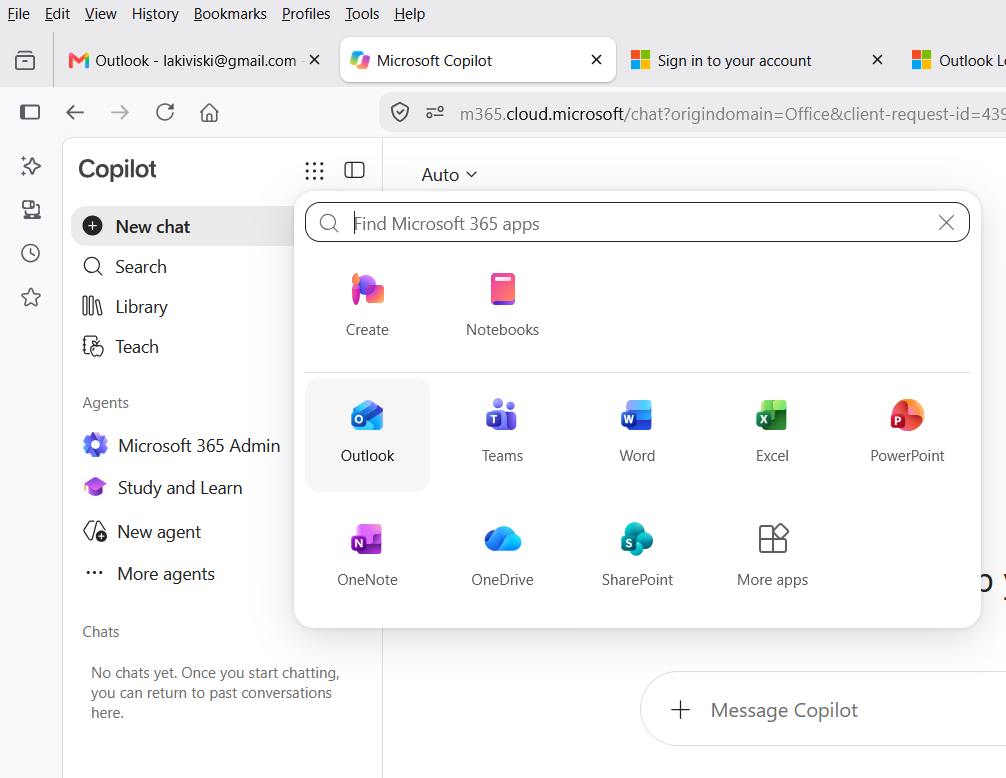This screenshot has width=1006, height=778.
Task: Open OneDrive app tile
Action: 502,555
